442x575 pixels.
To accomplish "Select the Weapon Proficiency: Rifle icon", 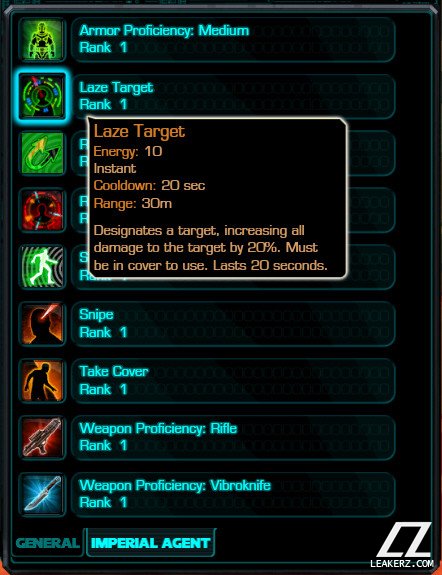I will (42, 437).
